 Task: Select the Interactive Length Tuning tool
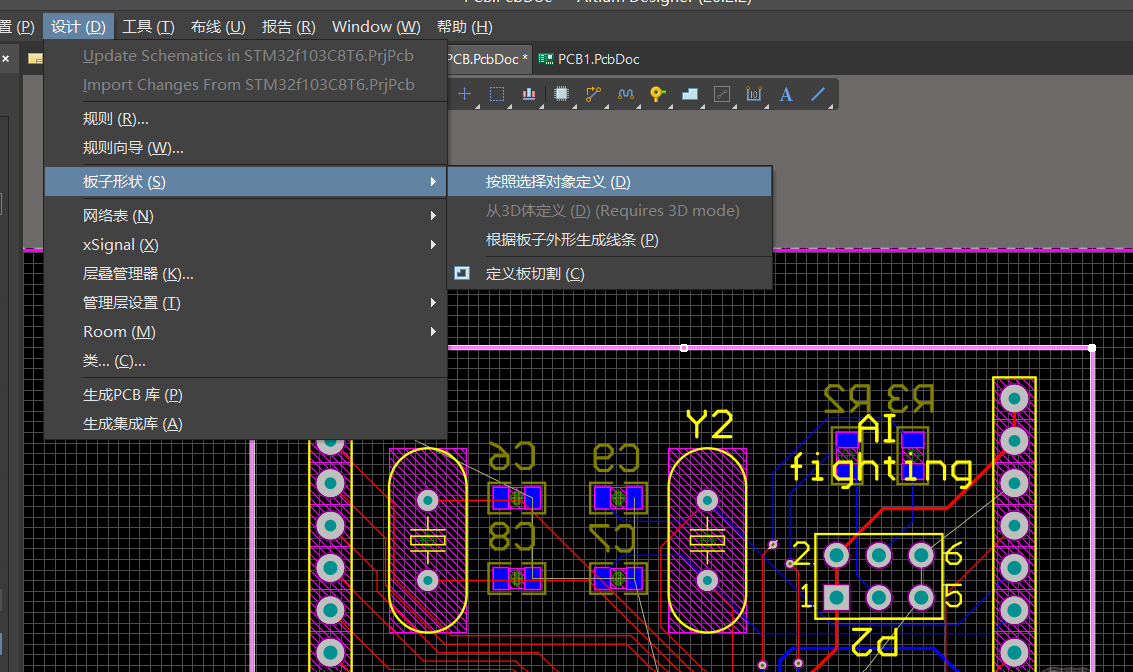click(x=626, y=94)
